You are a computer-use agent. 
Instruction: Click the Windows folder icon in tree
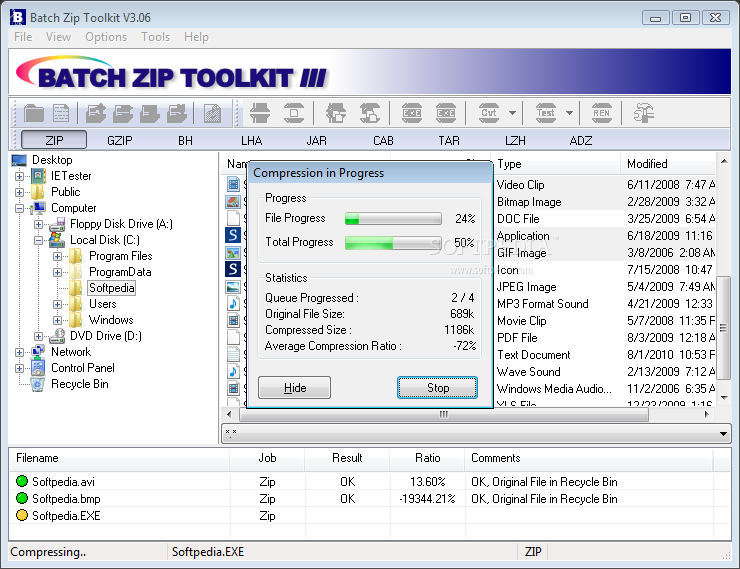coord(76,320)
